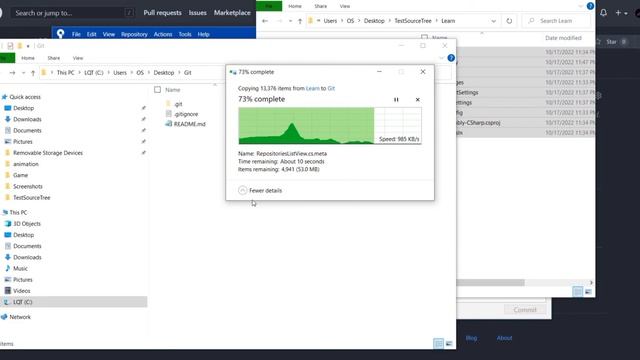Open Removable Storage Devices
The image size is (640, 360).
[47, 153]
